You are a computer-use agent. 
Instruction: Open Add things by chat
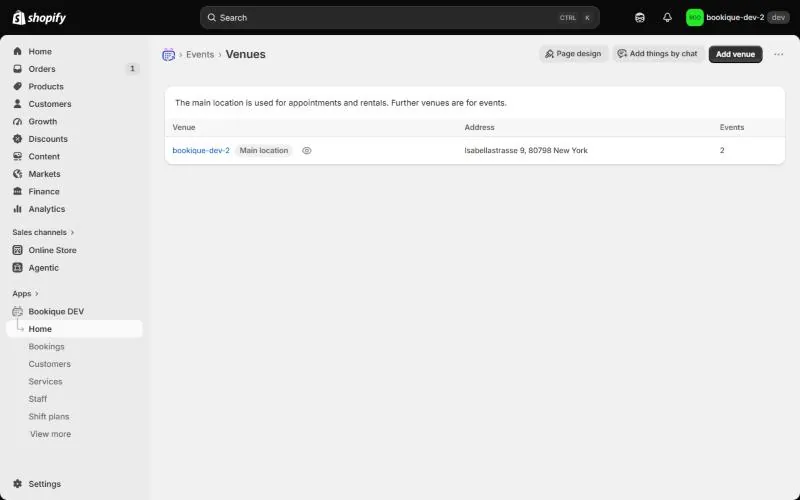coord(658,54)
